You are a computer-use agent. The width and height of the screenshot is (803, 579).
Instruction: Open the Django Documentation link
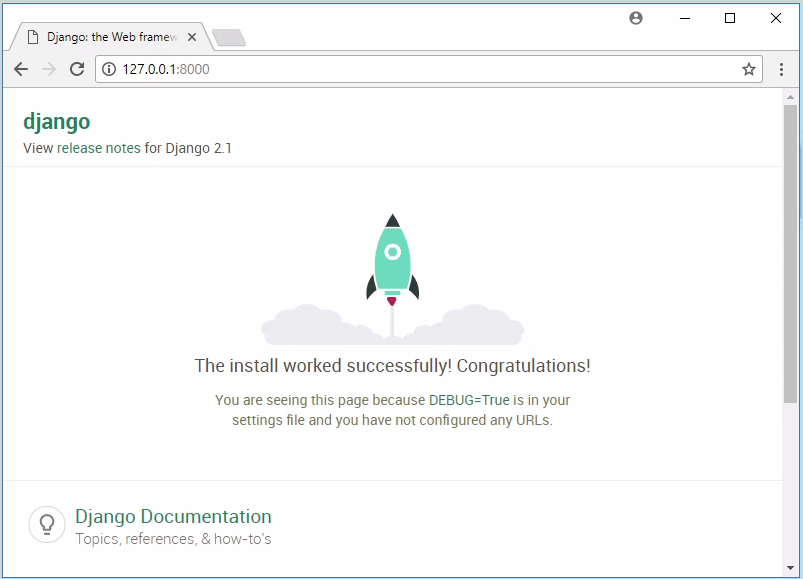pos(173,517)
